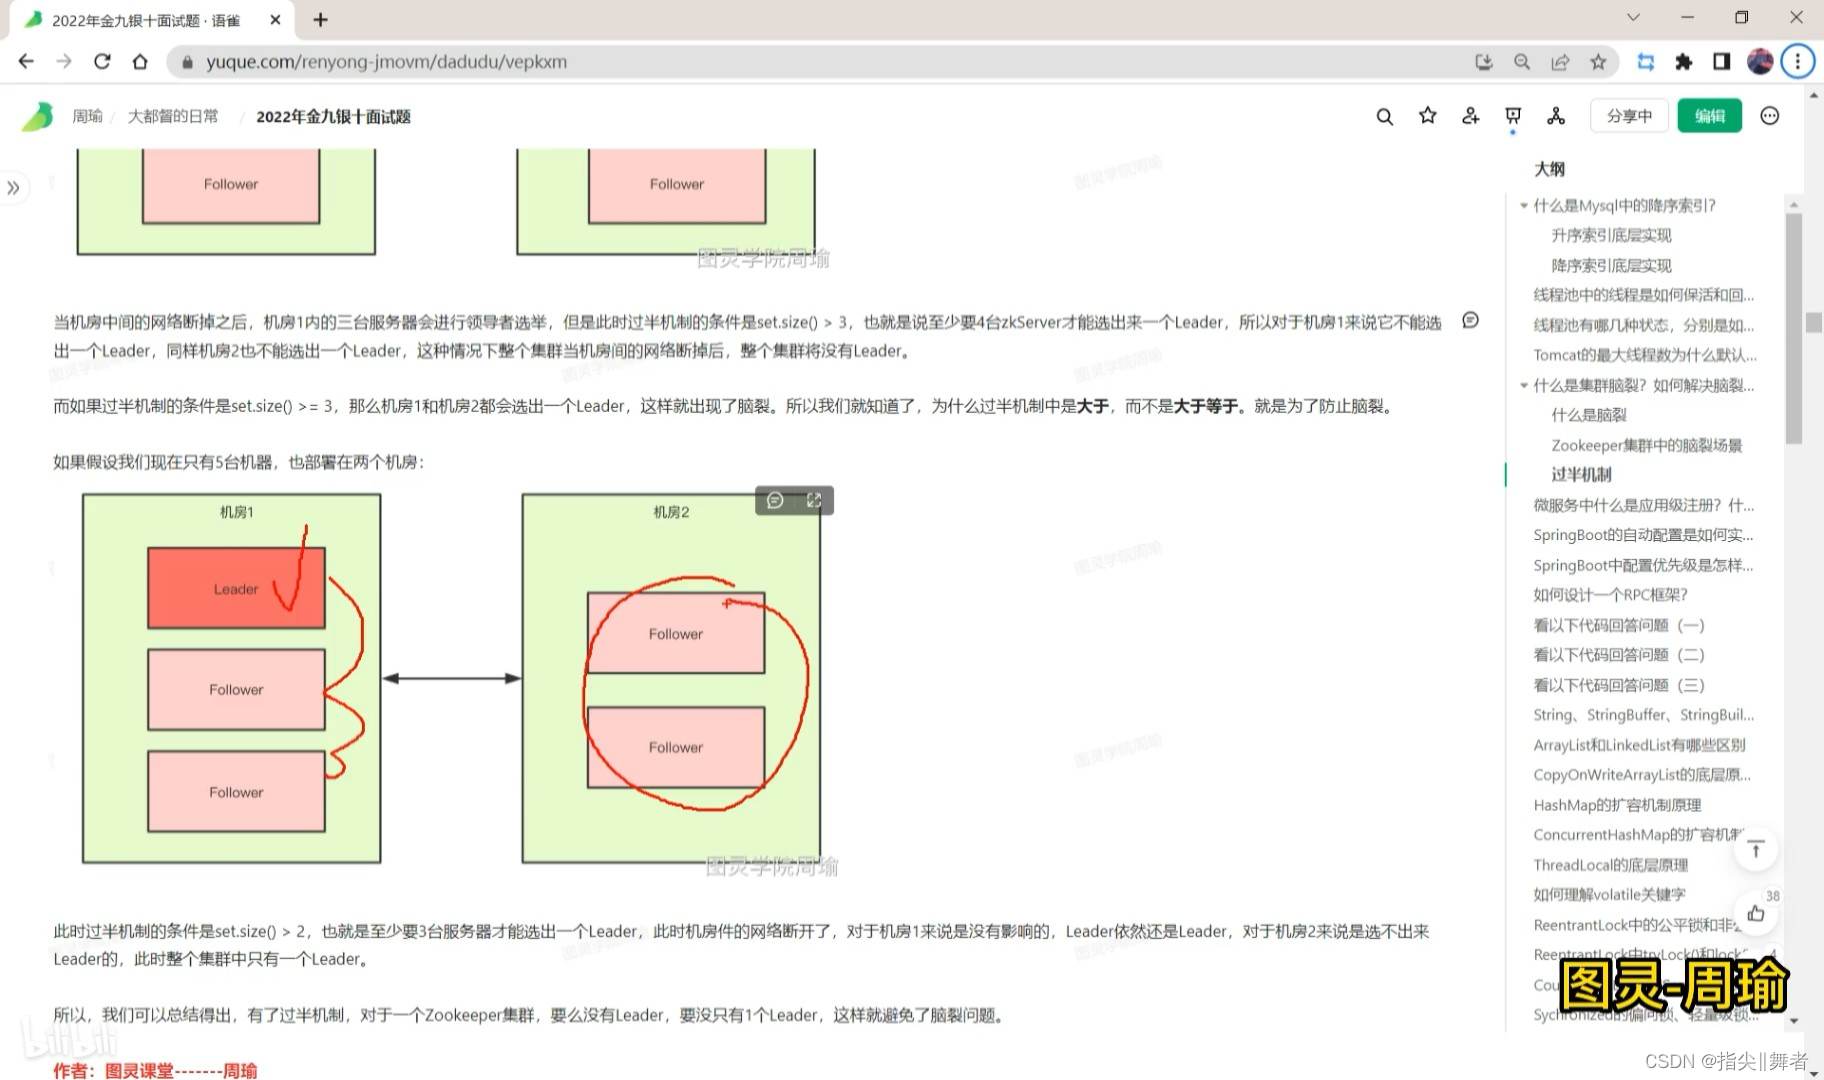Viewport: 1824px width, 1080px height.
Task: Go to 如何设计一个RPC框架 outline entry
Action: point(1610,595)
